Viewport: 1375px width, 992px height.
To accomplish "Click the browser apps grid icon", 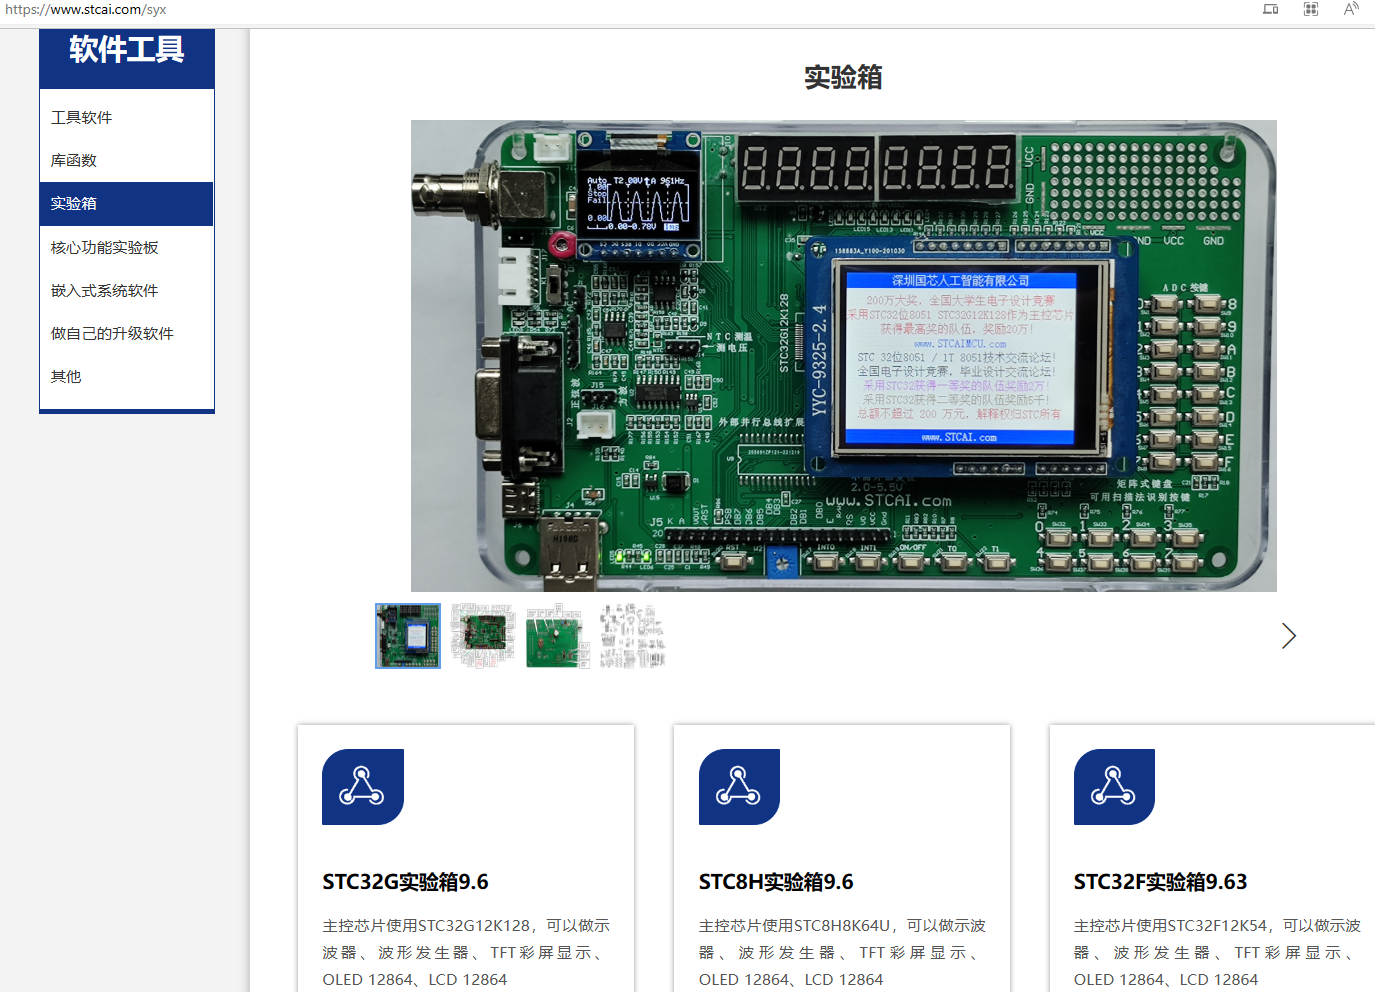I will (x=1311, y=9).
